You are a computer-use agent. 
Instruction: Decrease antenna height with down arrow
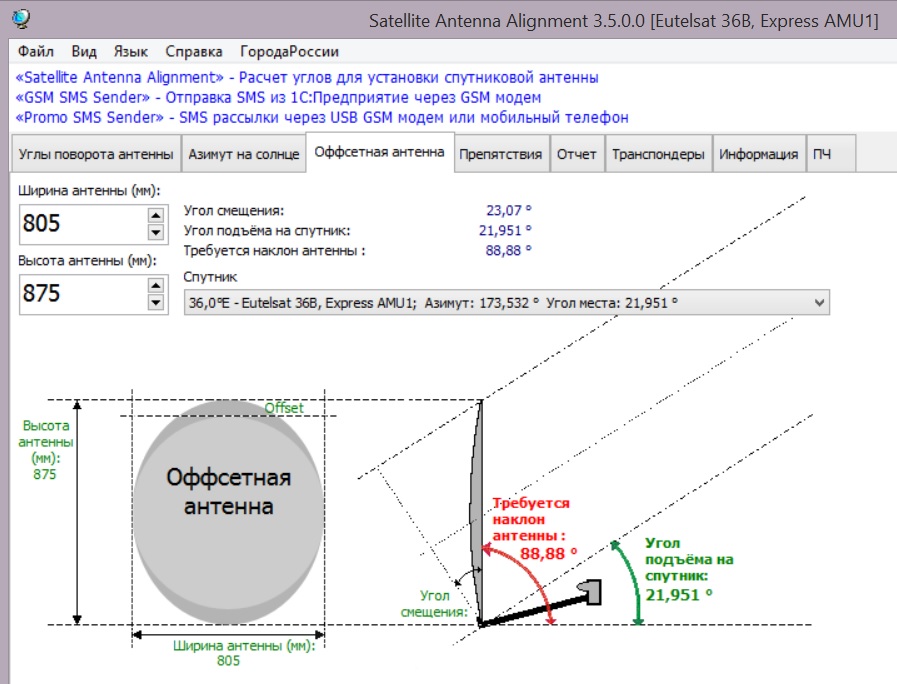[155, 302]
